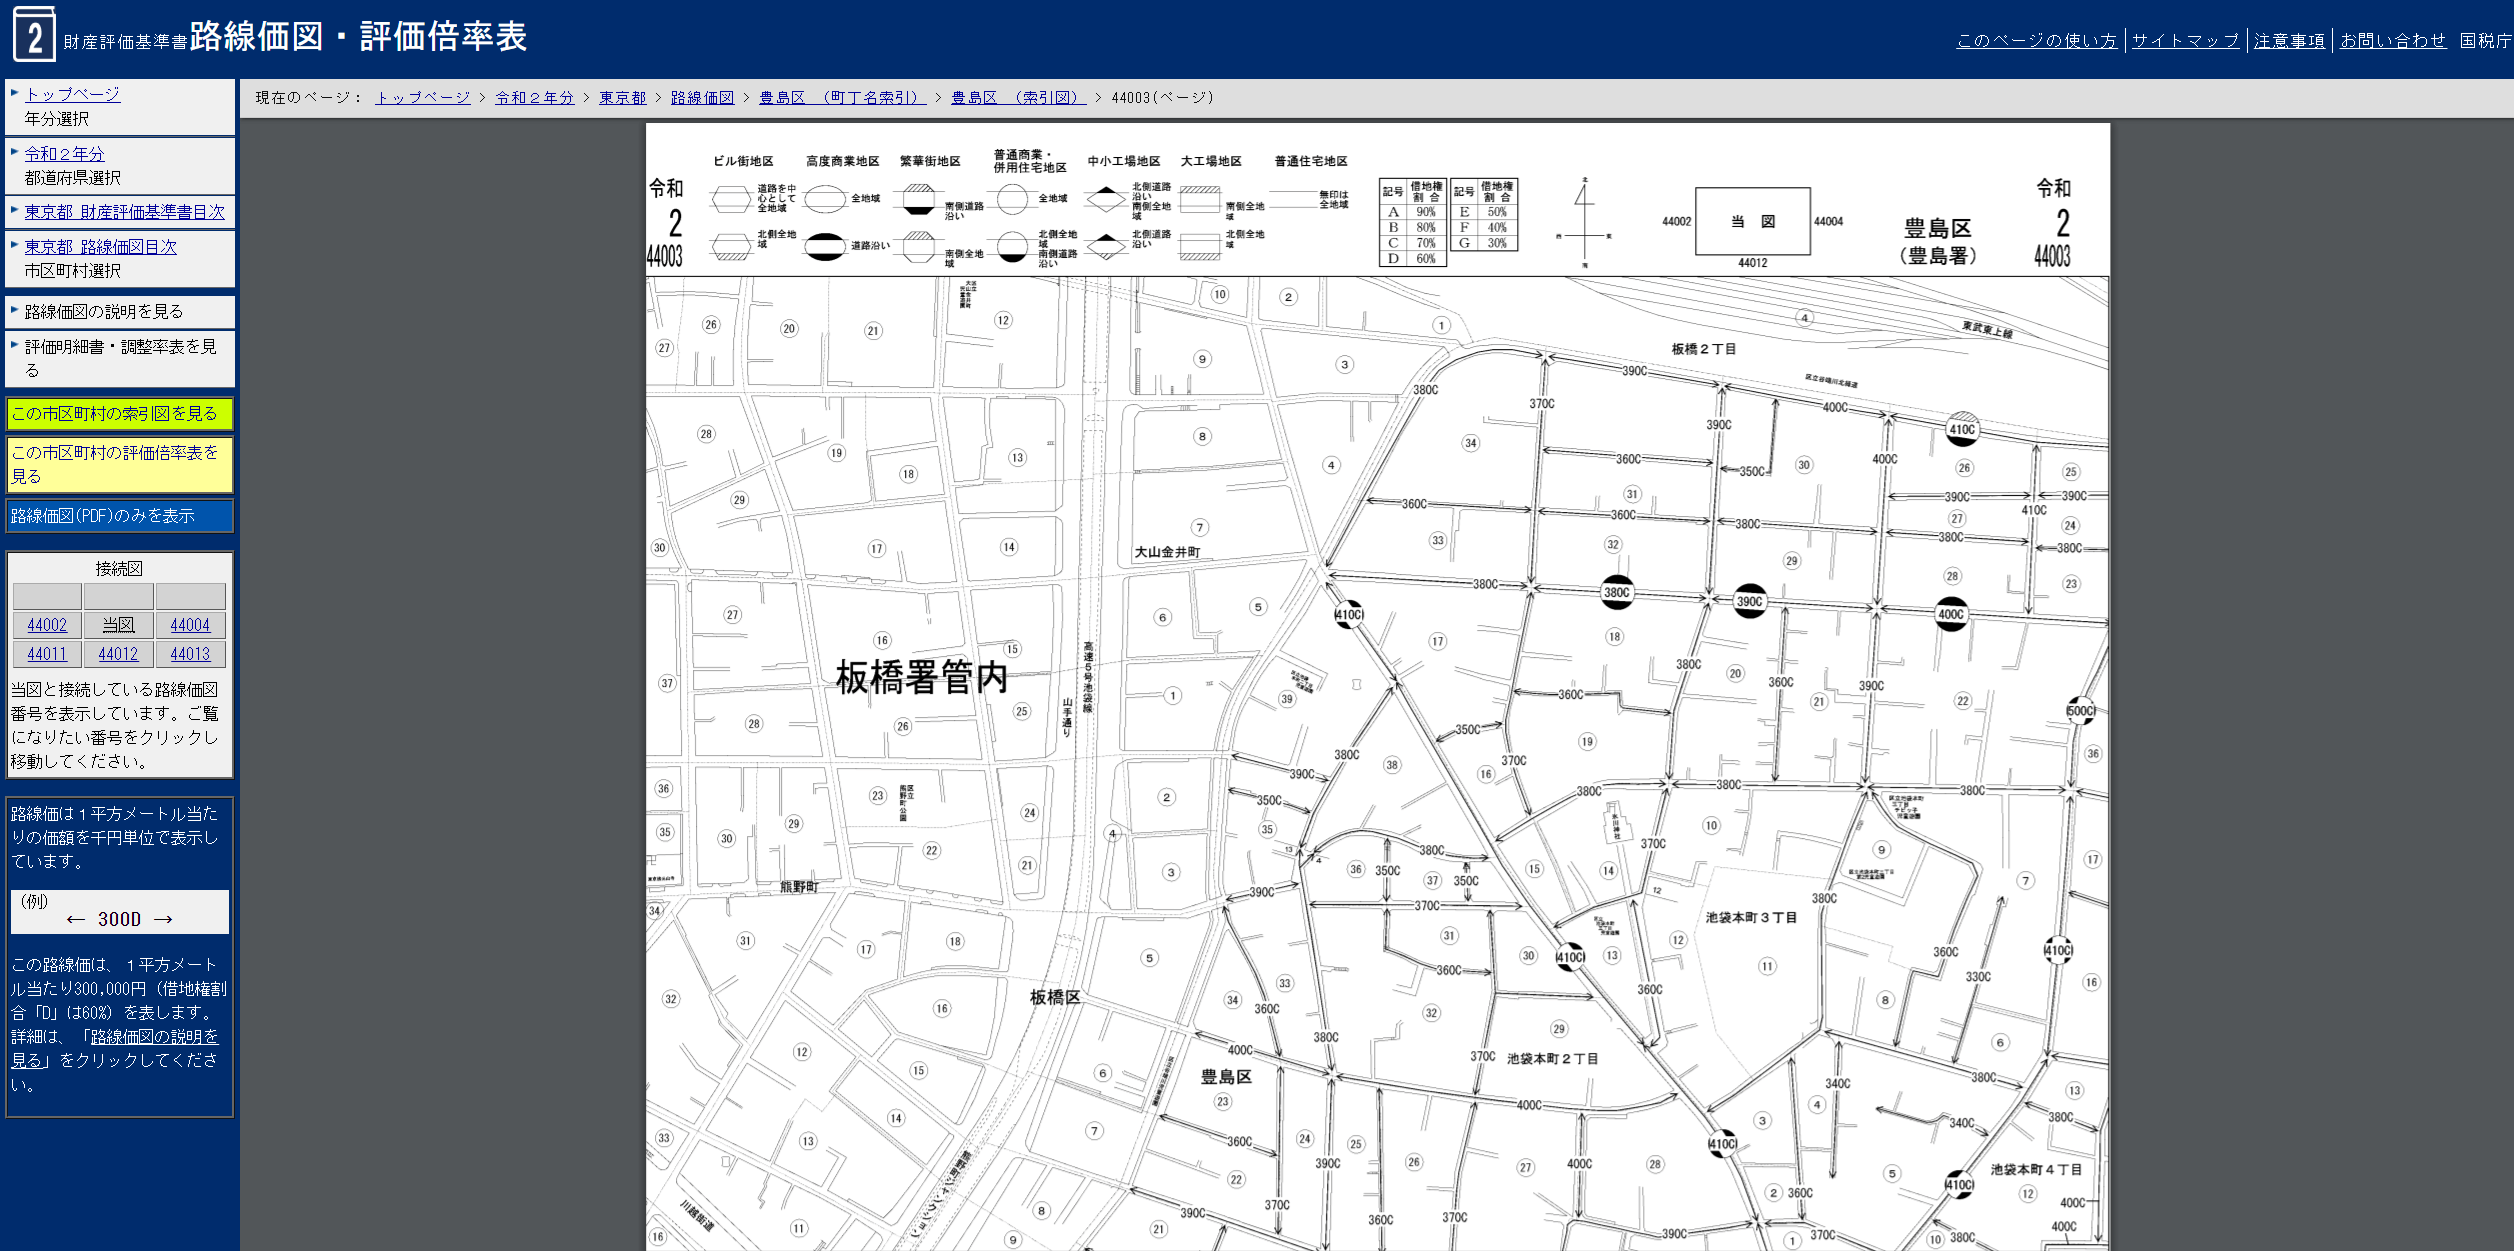Click the 300D example route value
The height and width of the screenshot is (1251, 2514).
click(119, 919)
